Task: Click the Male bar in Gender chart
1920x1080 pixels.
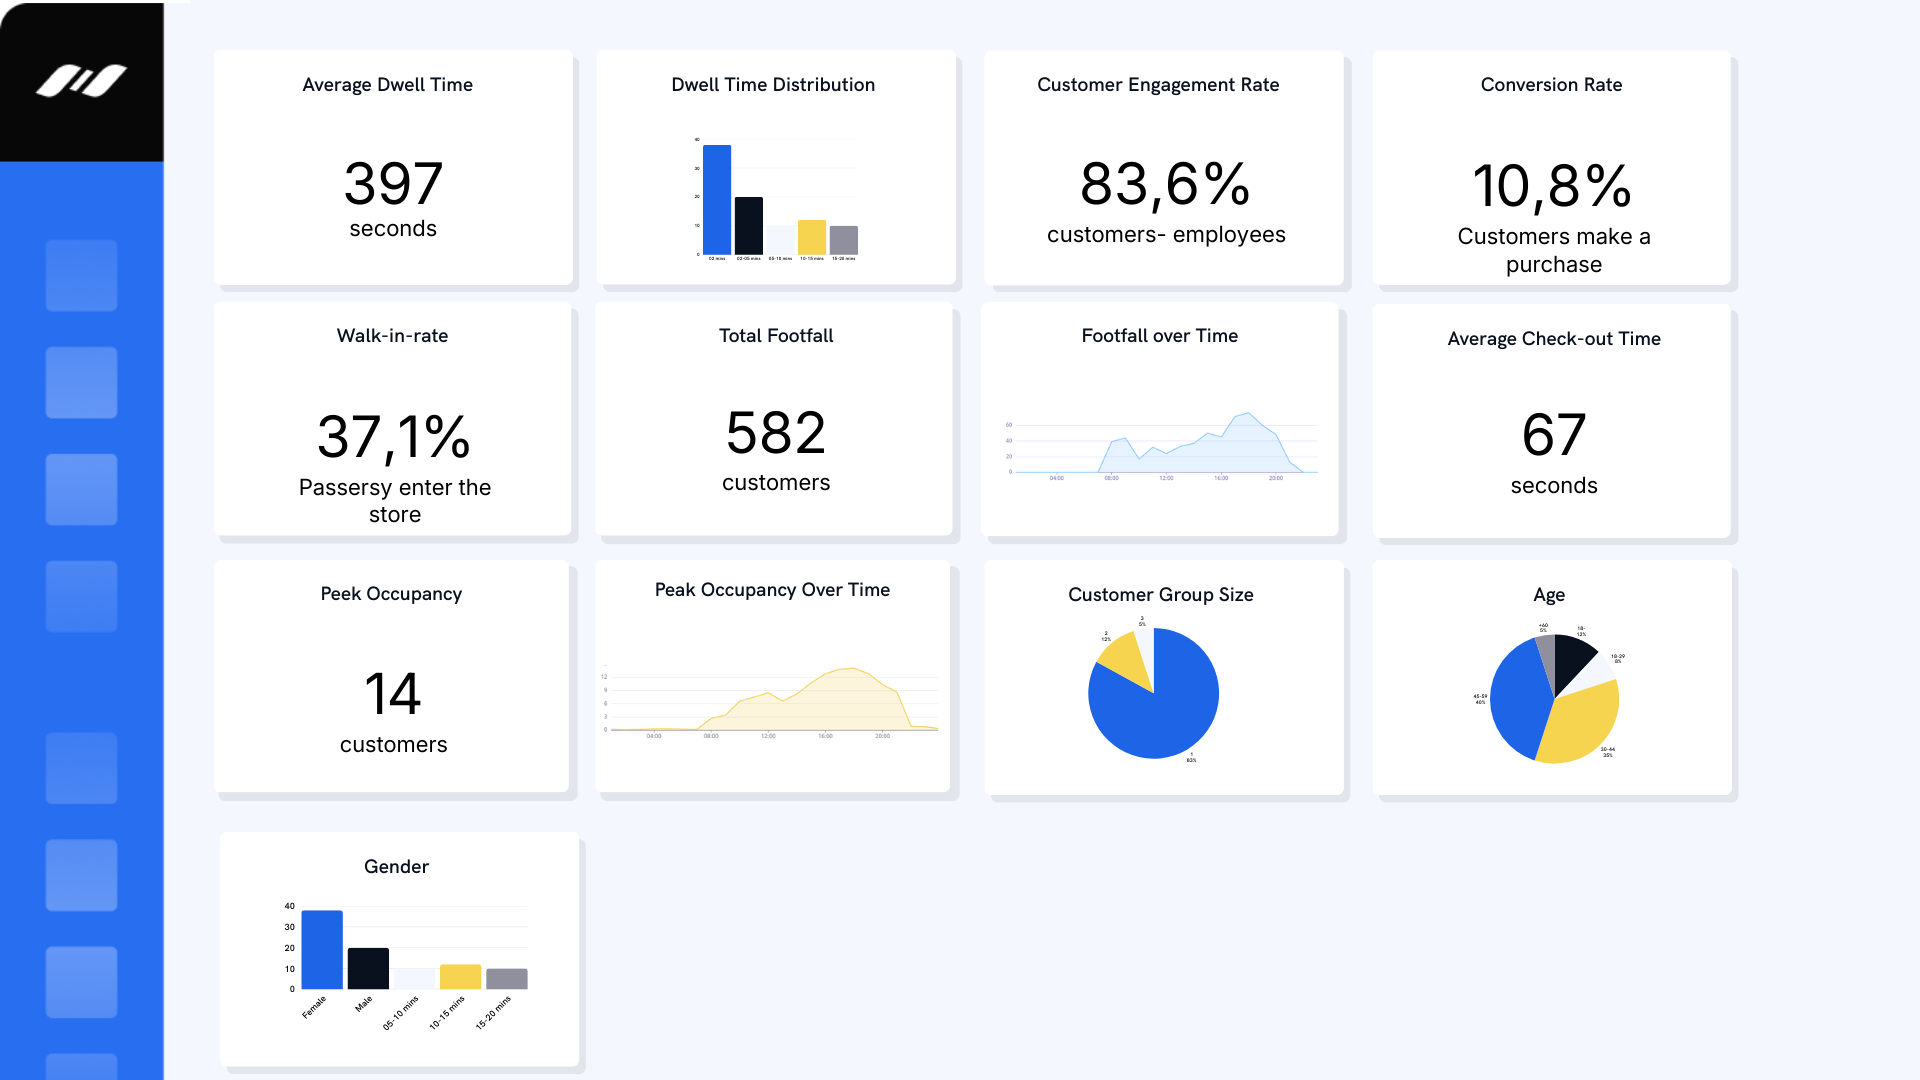Action: point(368,968)
